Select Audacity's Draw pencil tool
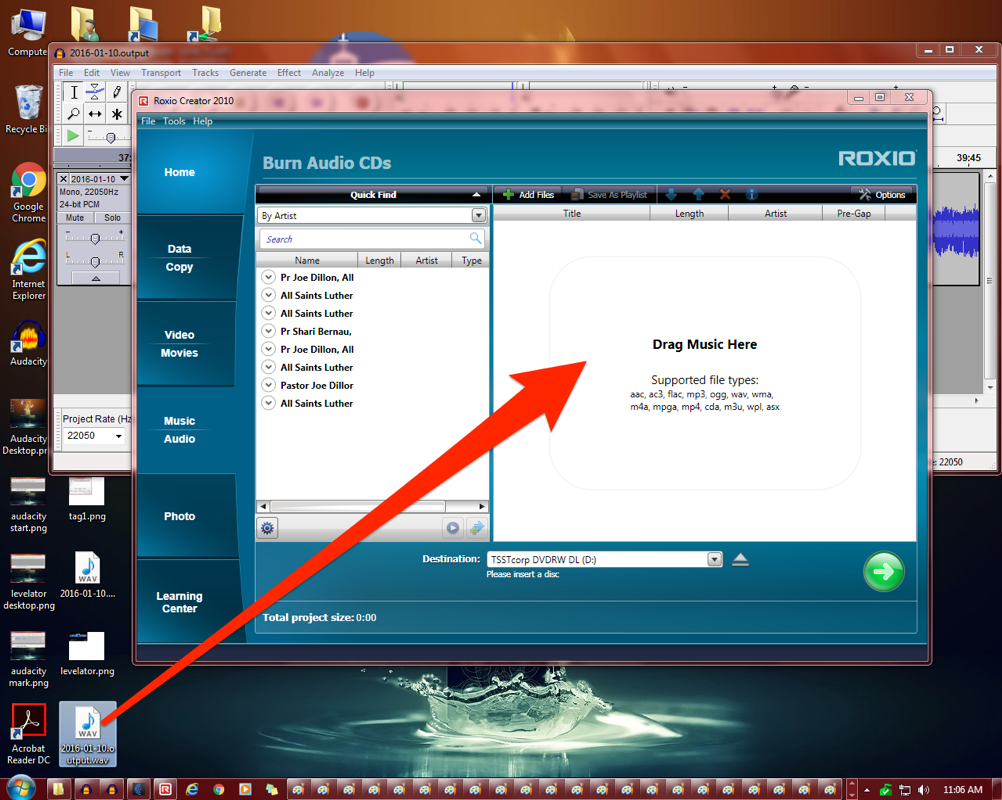The width and height of the screenshot is (1002, 800). 116,92
